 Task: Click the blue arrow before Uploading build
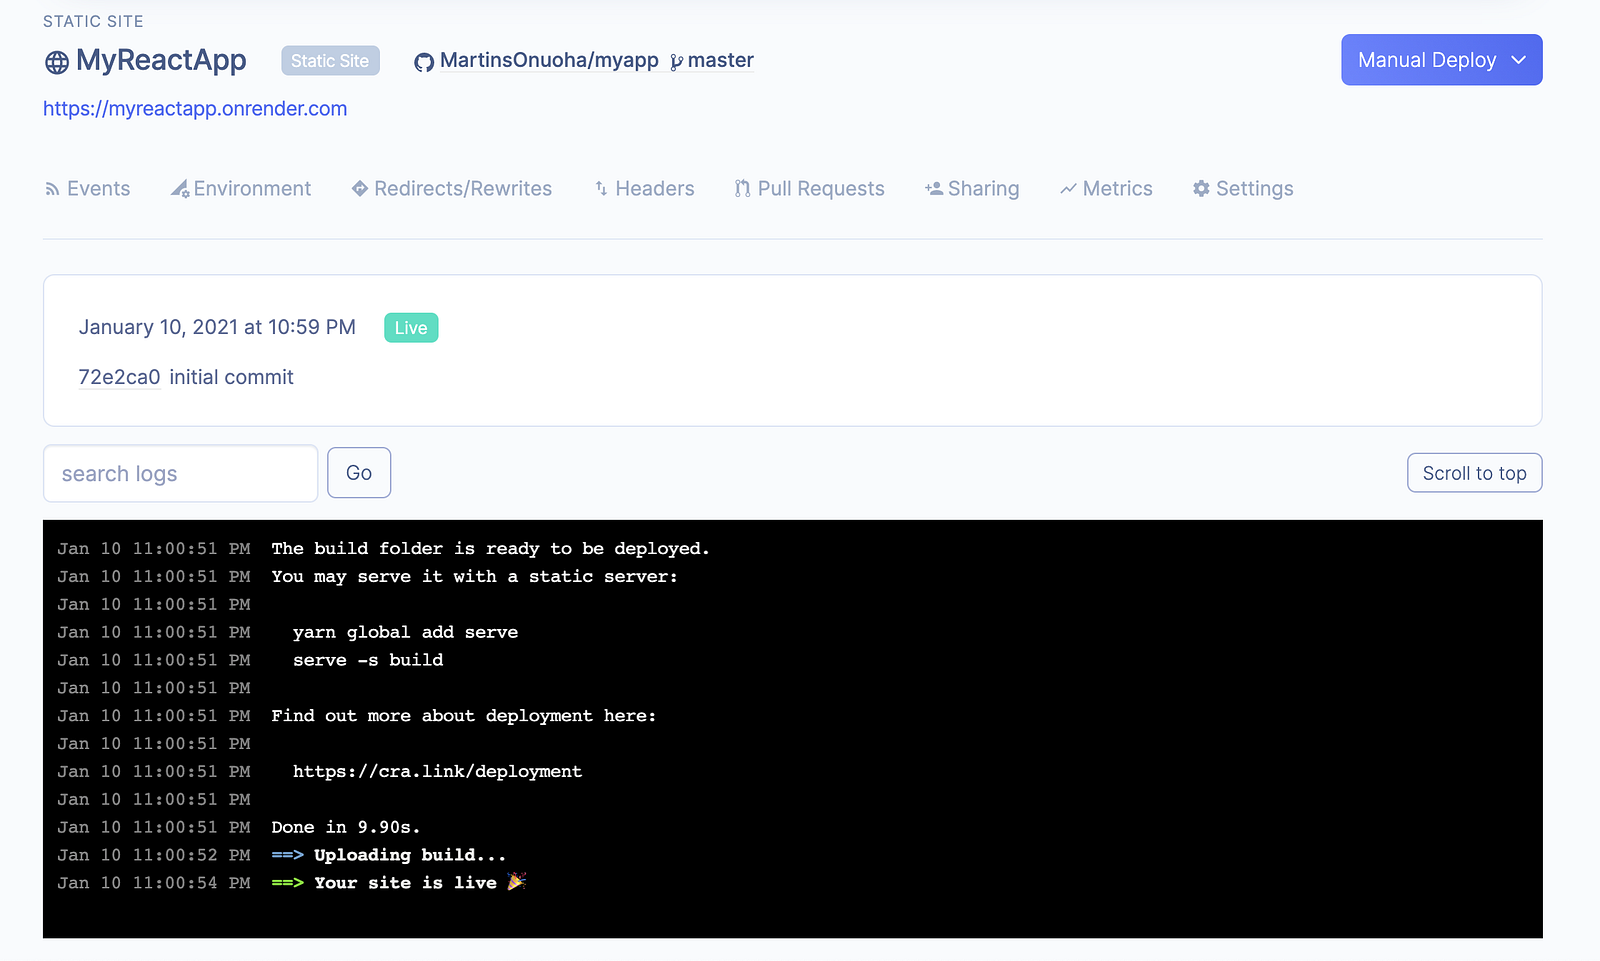[287, 856]
